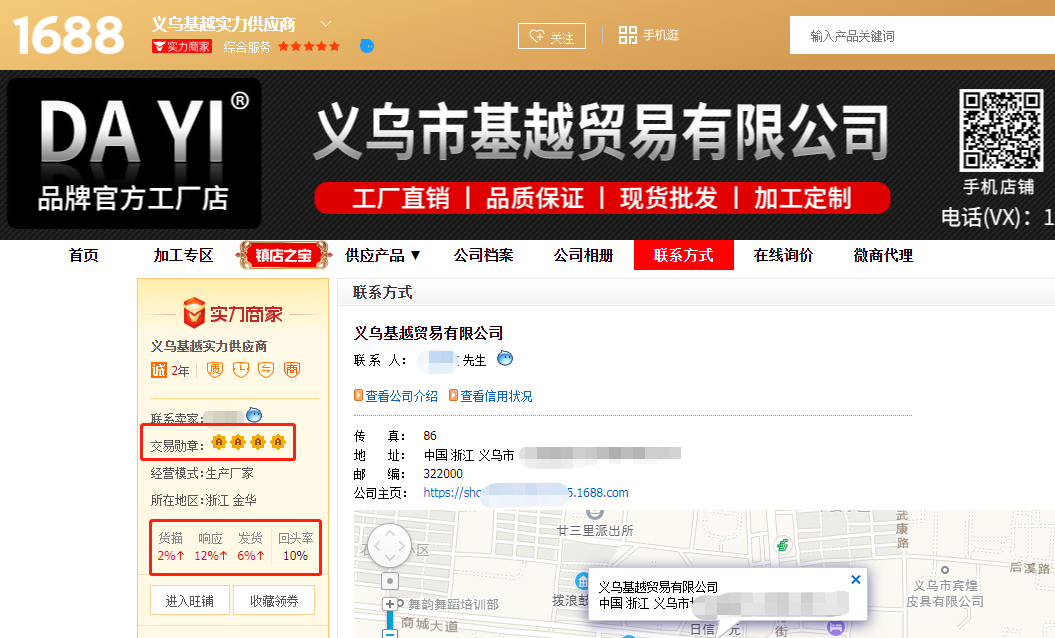Viewport: 1055px width, 638px height.
Task: Click the 舞韵舞蹈培训部 map label
Action: [453, 604]
